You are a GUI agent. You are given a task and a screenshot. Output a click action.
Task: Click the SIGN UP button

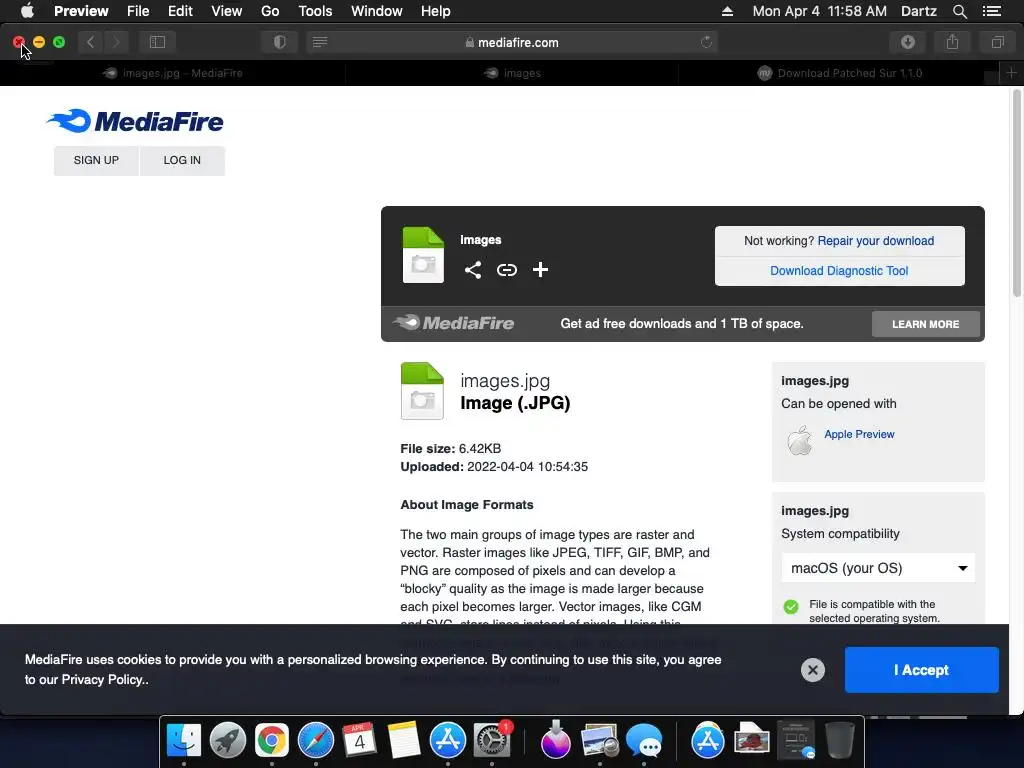tap(96, 161)
